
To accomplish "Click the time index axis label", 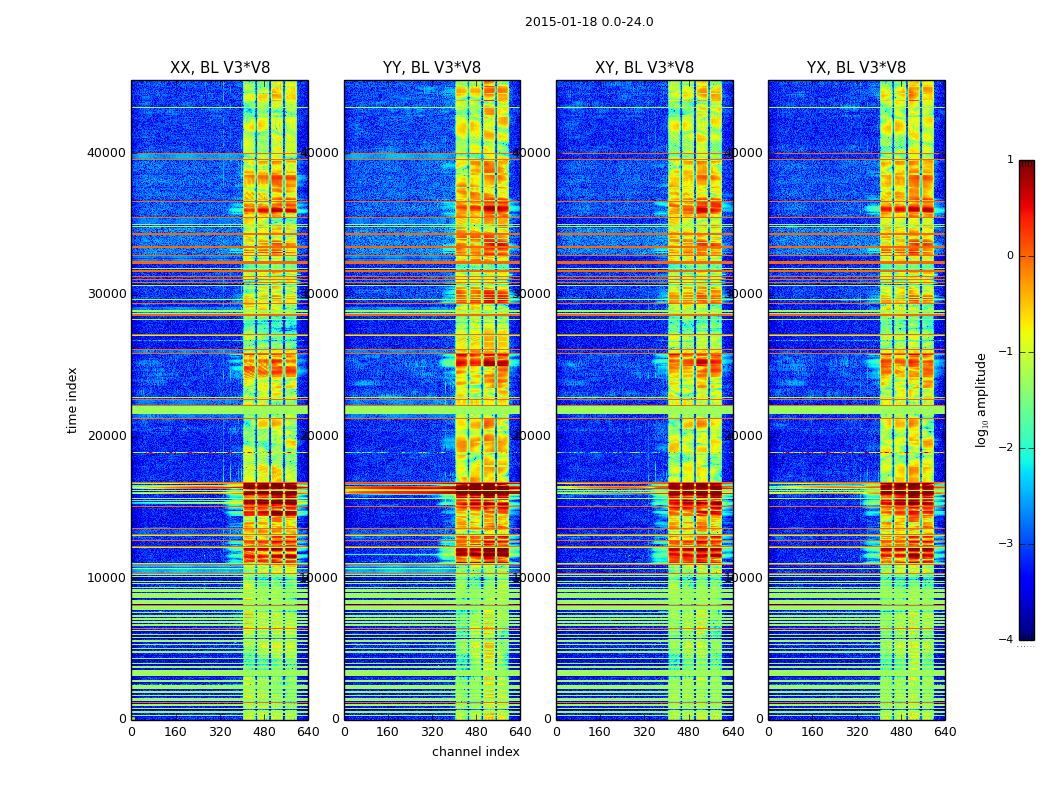I will [72, 400].
